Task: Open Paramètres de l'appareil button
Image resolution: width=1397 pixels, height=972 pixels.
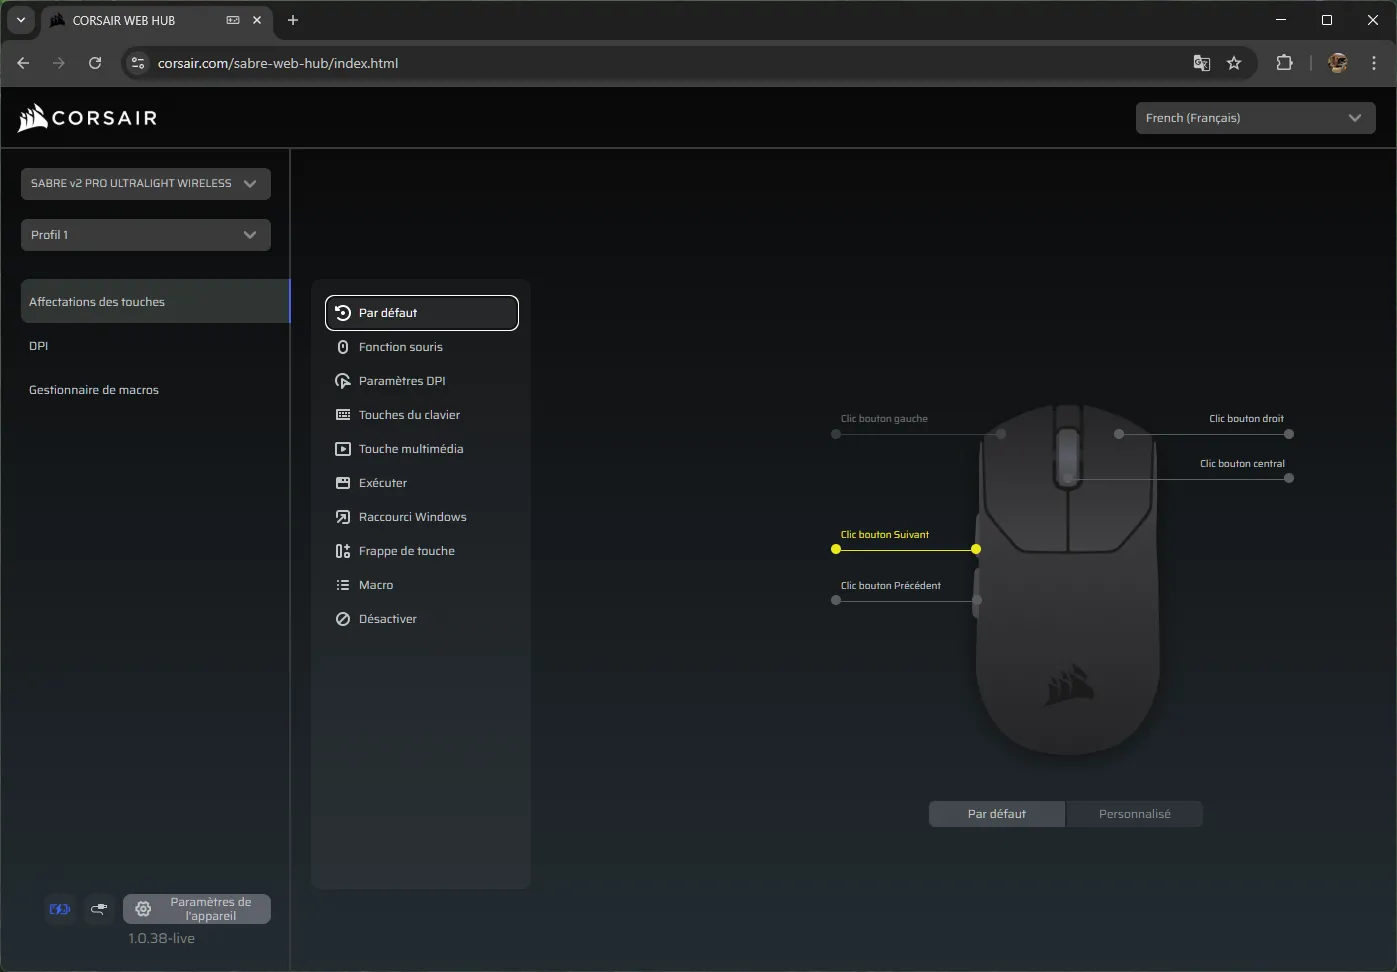Action: pos(197,909)
